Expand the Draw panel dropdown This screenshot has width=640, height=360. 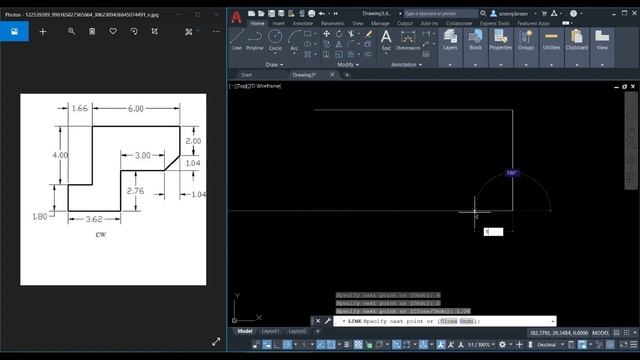tap(274, 64)
